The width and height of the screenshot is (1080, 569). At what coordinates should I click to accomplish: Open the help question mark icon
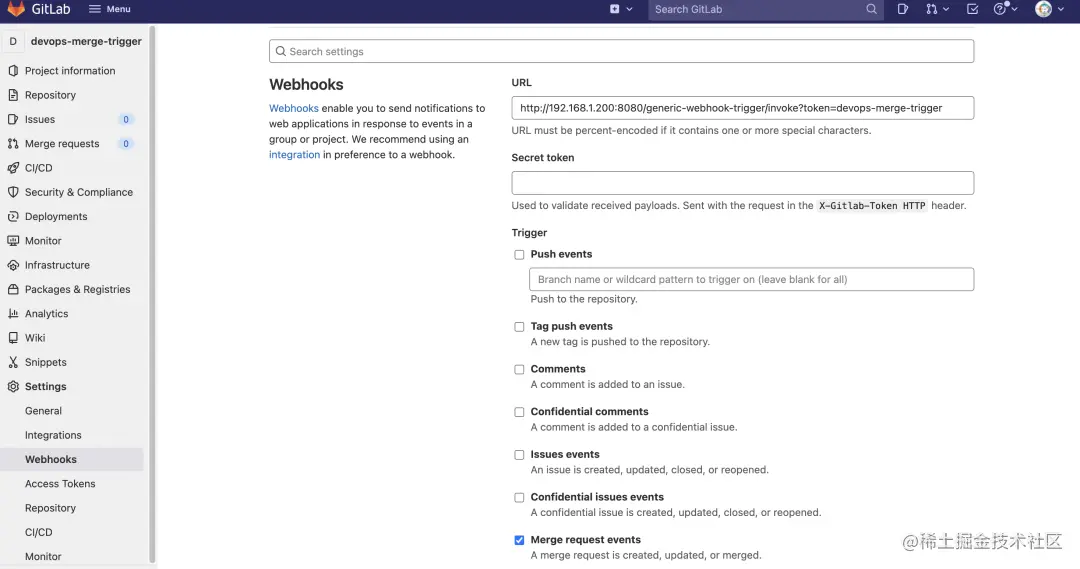pos(1000,9)
